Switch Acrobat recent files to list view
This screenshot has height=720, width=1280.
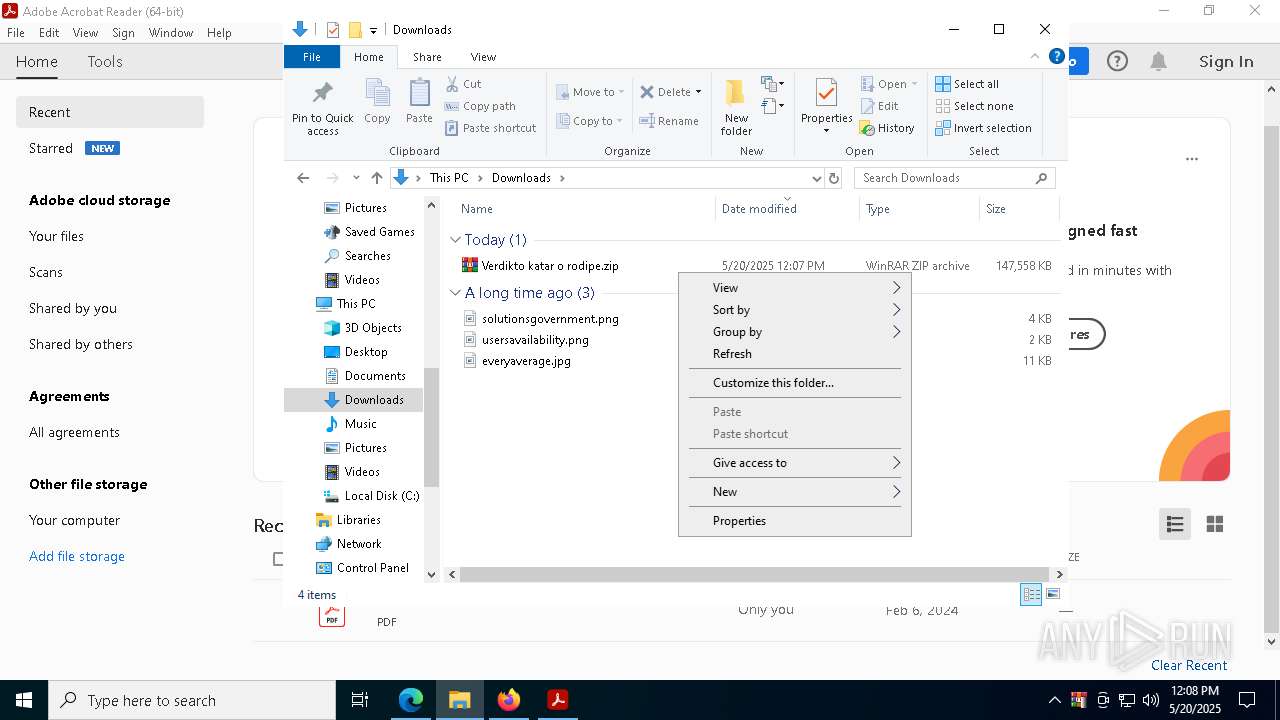[1175, 524]
